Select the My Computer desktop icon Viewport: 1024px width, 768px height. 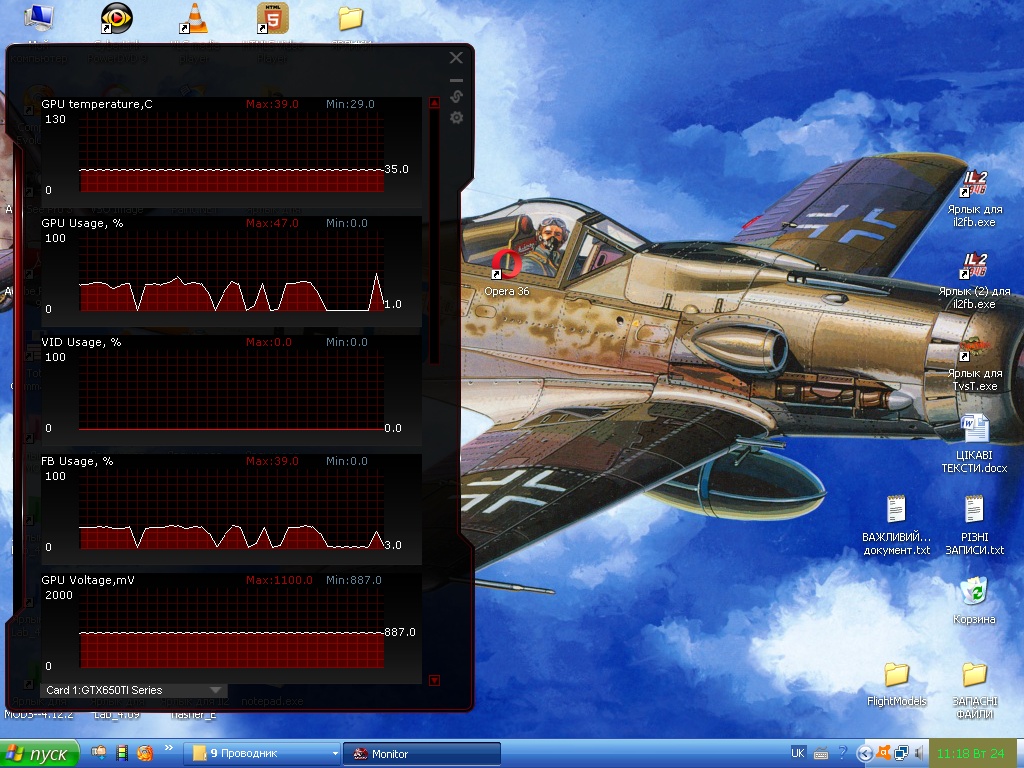tap(39, 18)
